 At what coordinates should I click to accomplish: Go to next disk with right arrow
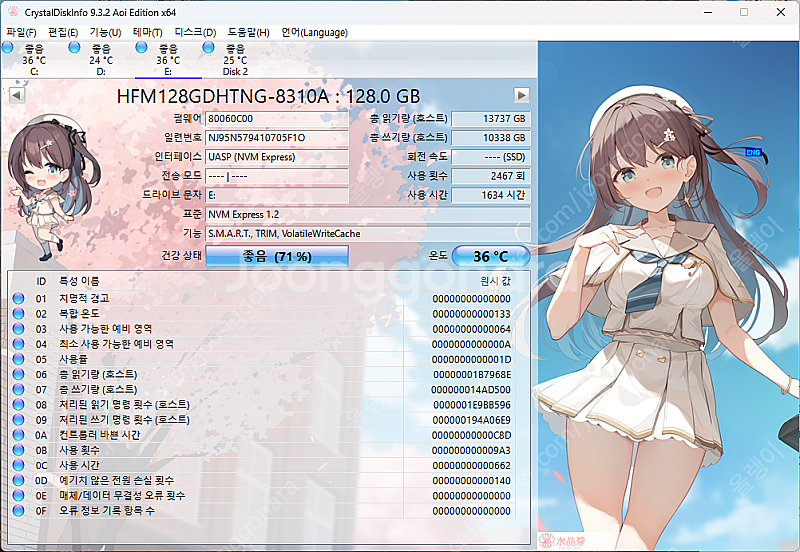coord(521,95)
